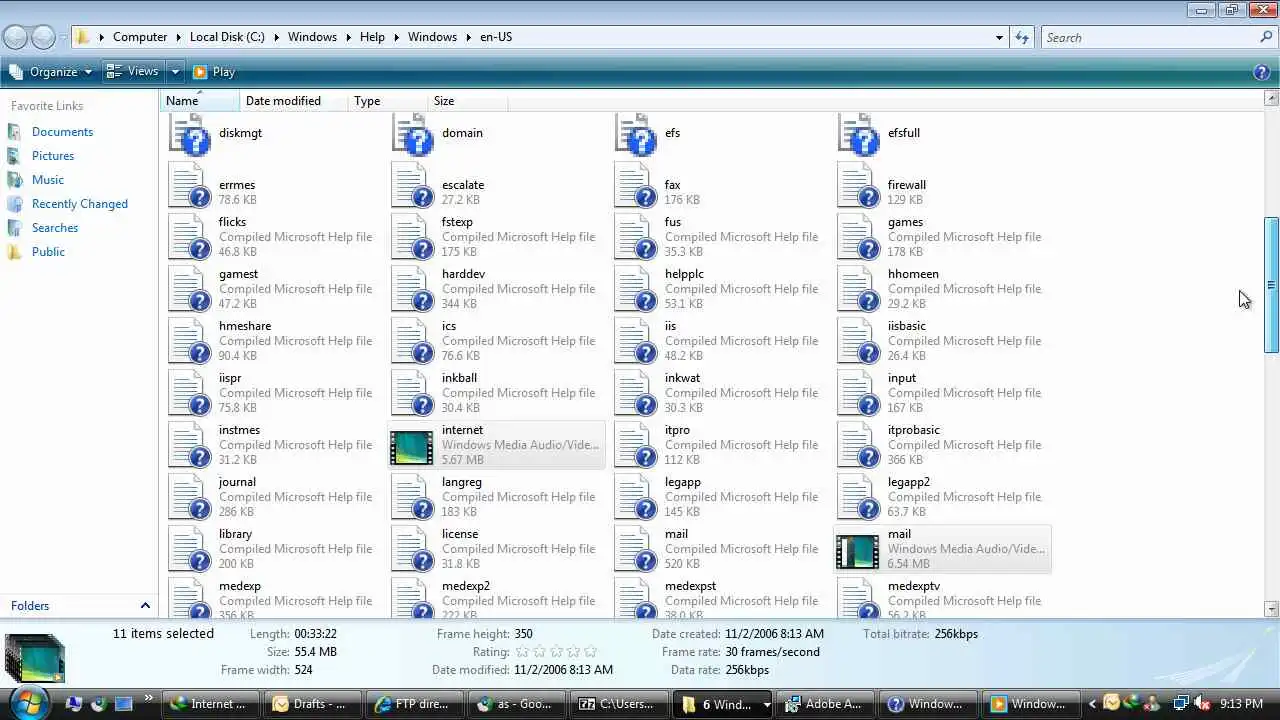The width and height of the screenshot is (1280, 720).
Task: Refresh the folder view
Action: [1021, 38]
